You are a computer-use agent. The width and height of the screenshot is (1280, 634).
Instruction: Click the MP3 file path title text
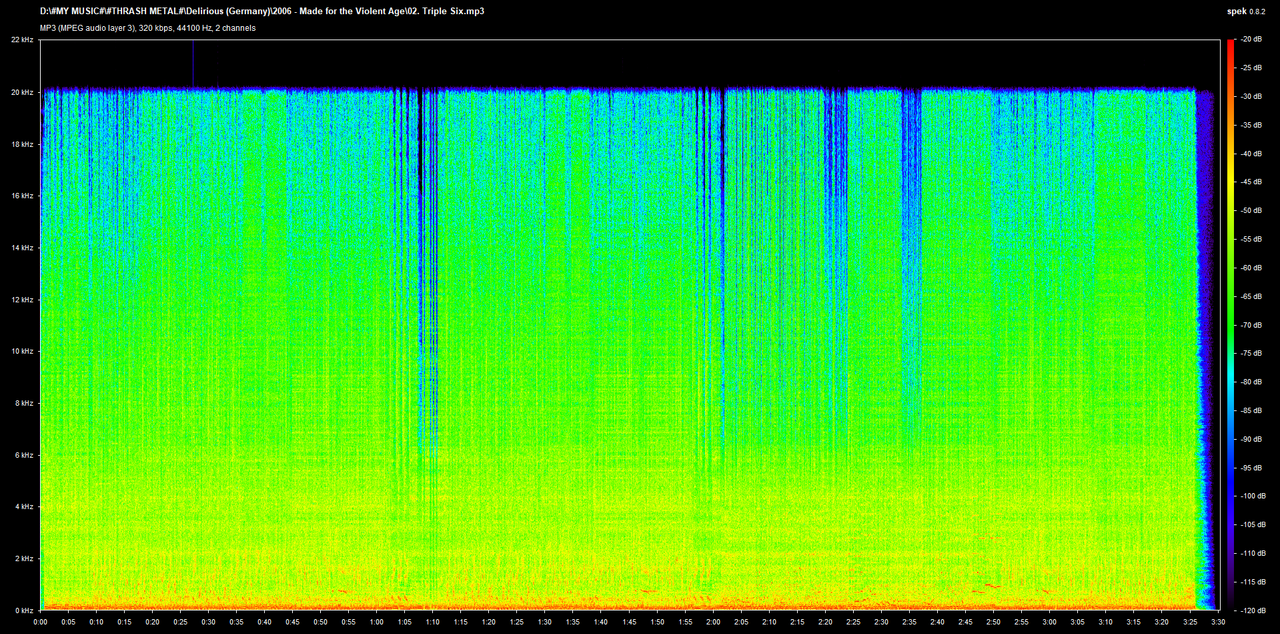pos(262,11)
